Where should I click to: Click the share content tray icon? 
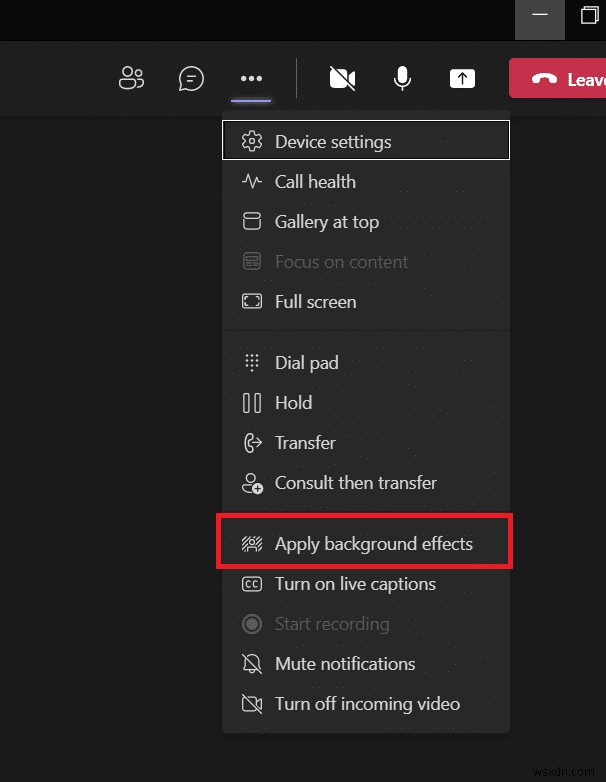(x=462, y=78)
